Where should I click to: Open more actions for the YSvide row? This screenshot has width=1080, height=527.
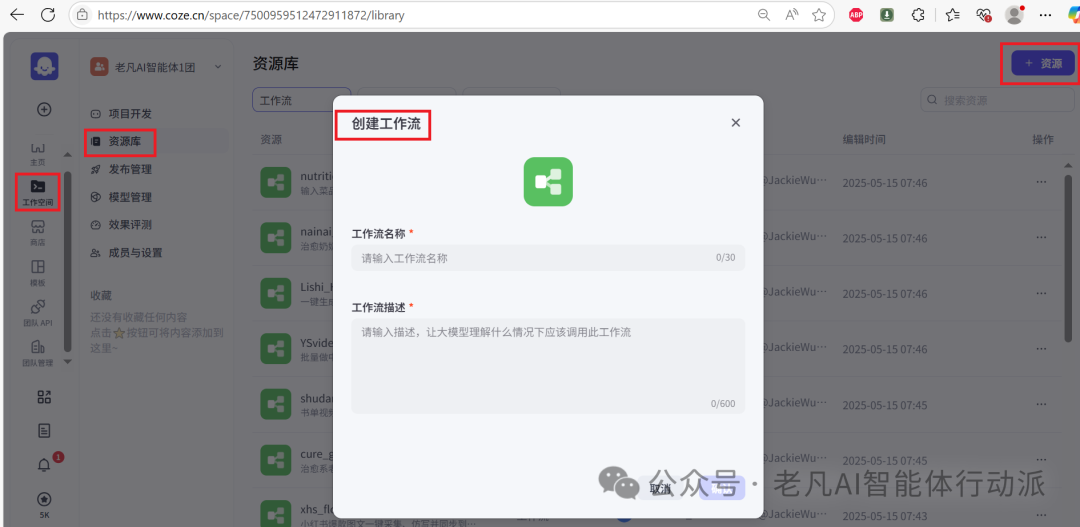point(1041,349)
